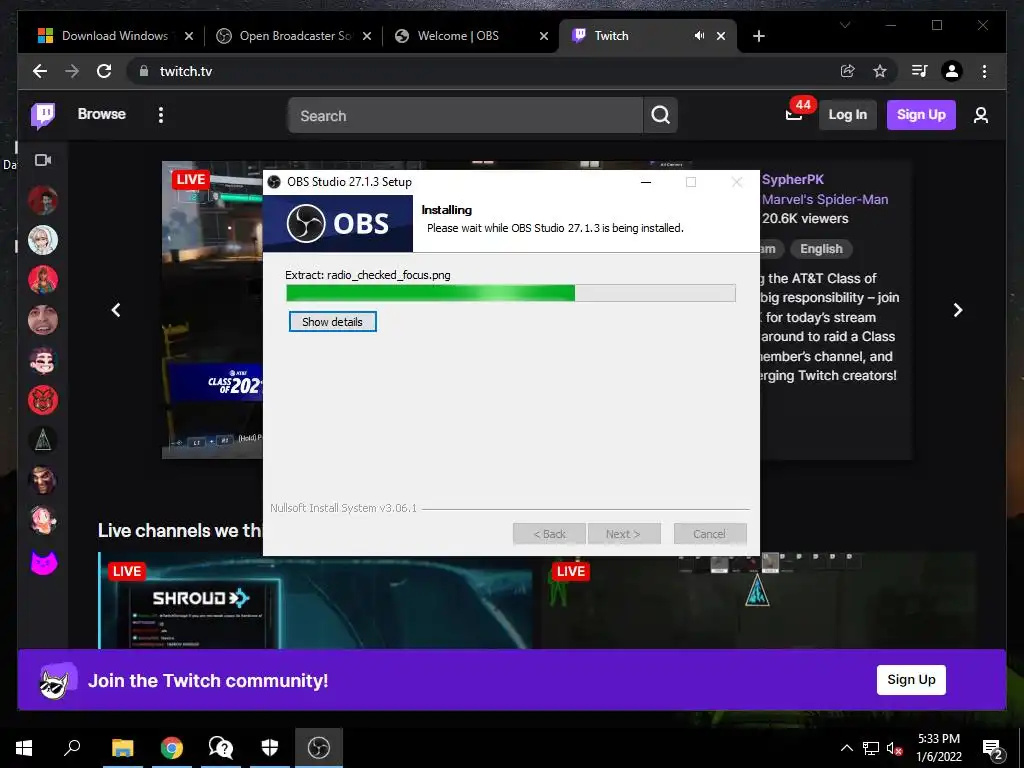This screenshot has width=1024, height=768.
Task: Open the white-haired anime avatar channel
Action: click(43, 240)
